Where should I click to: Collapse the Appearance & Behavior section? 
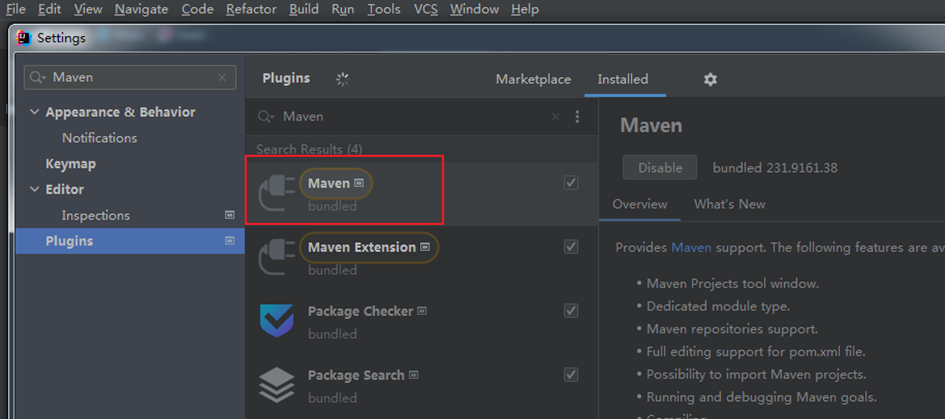click(x=35, y=112)
